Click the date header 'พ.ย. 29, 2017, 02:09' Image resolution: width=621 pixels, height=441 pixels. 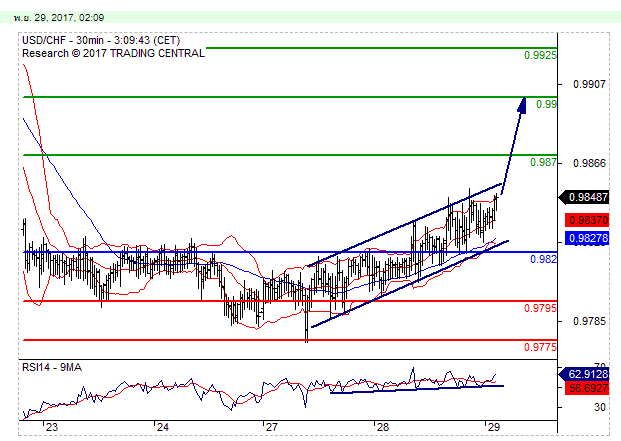coord(59,18)
